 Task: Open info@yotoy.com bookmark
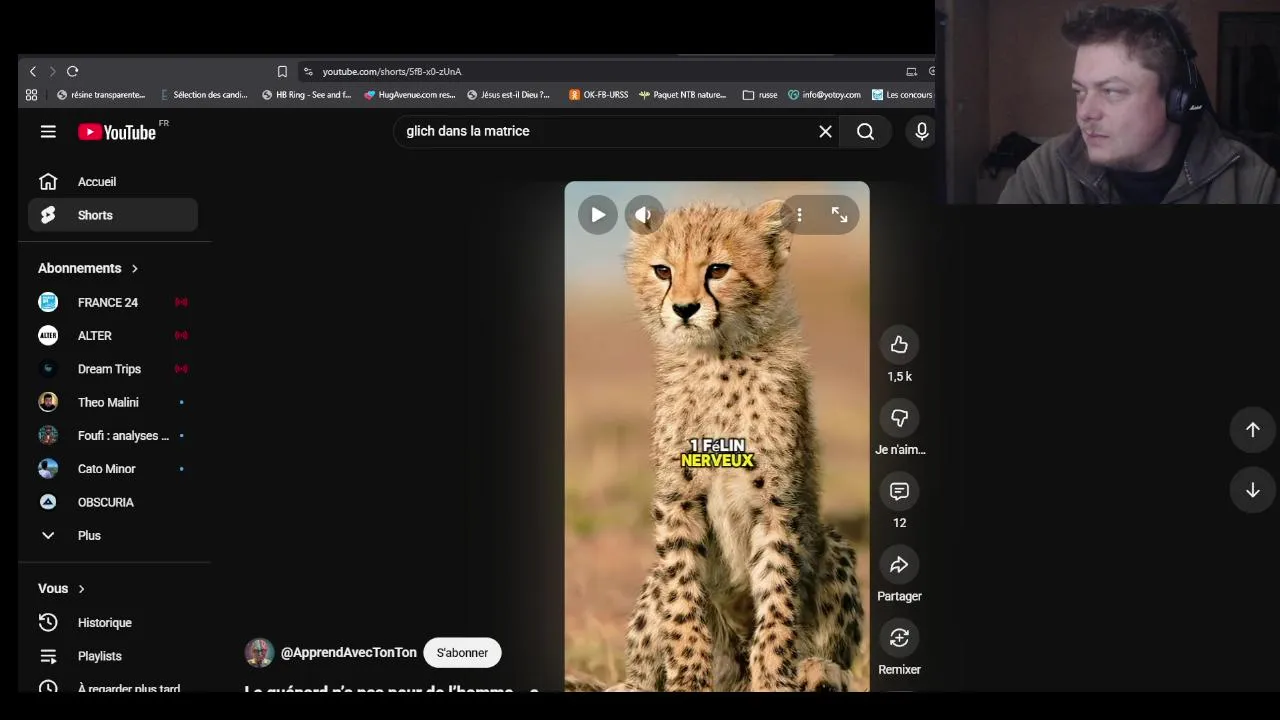824,95
